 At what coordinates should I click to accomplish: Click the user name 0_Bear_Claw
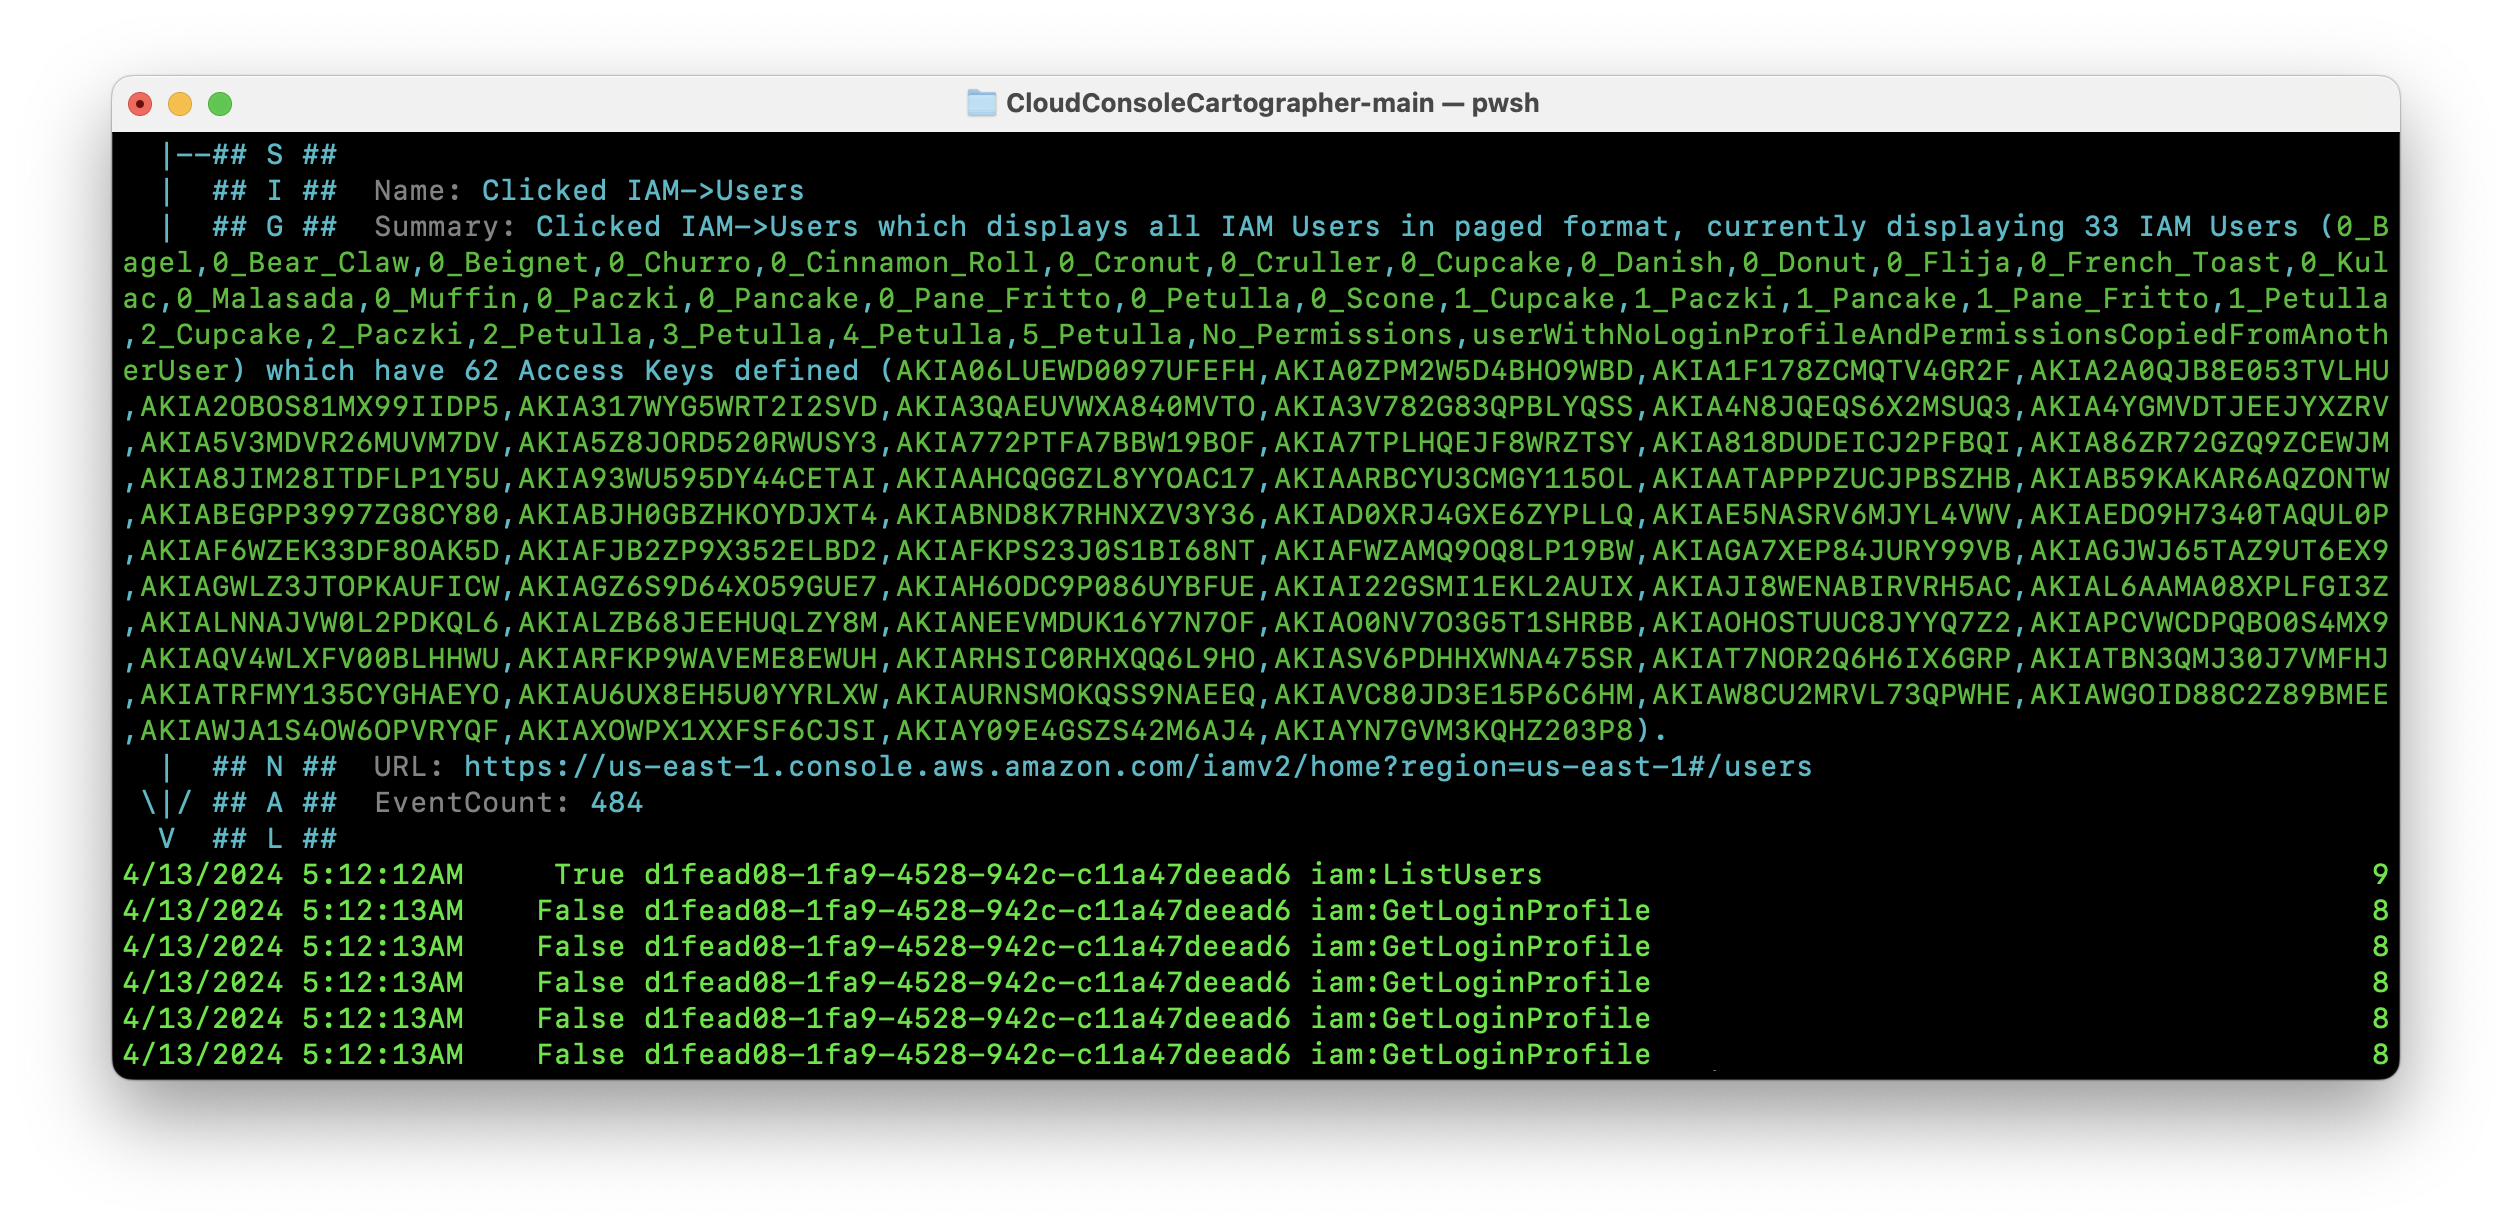(311, 262)
